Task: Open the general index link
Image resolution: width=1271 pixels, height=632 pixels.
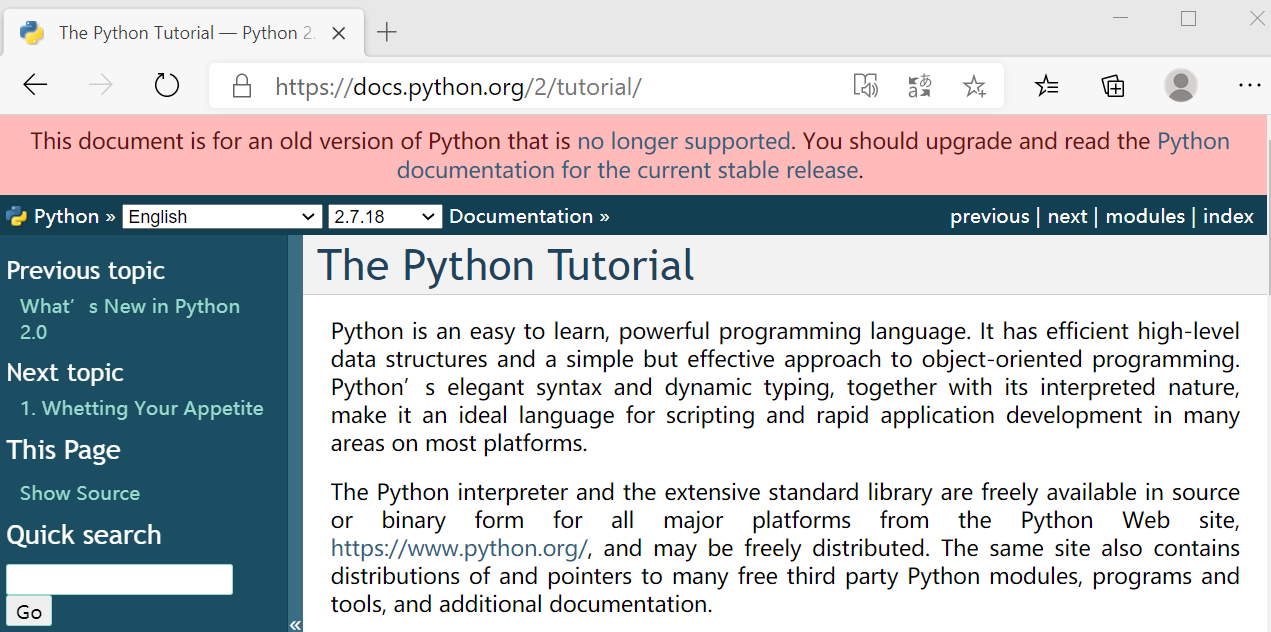Action: coord(1228,217)
